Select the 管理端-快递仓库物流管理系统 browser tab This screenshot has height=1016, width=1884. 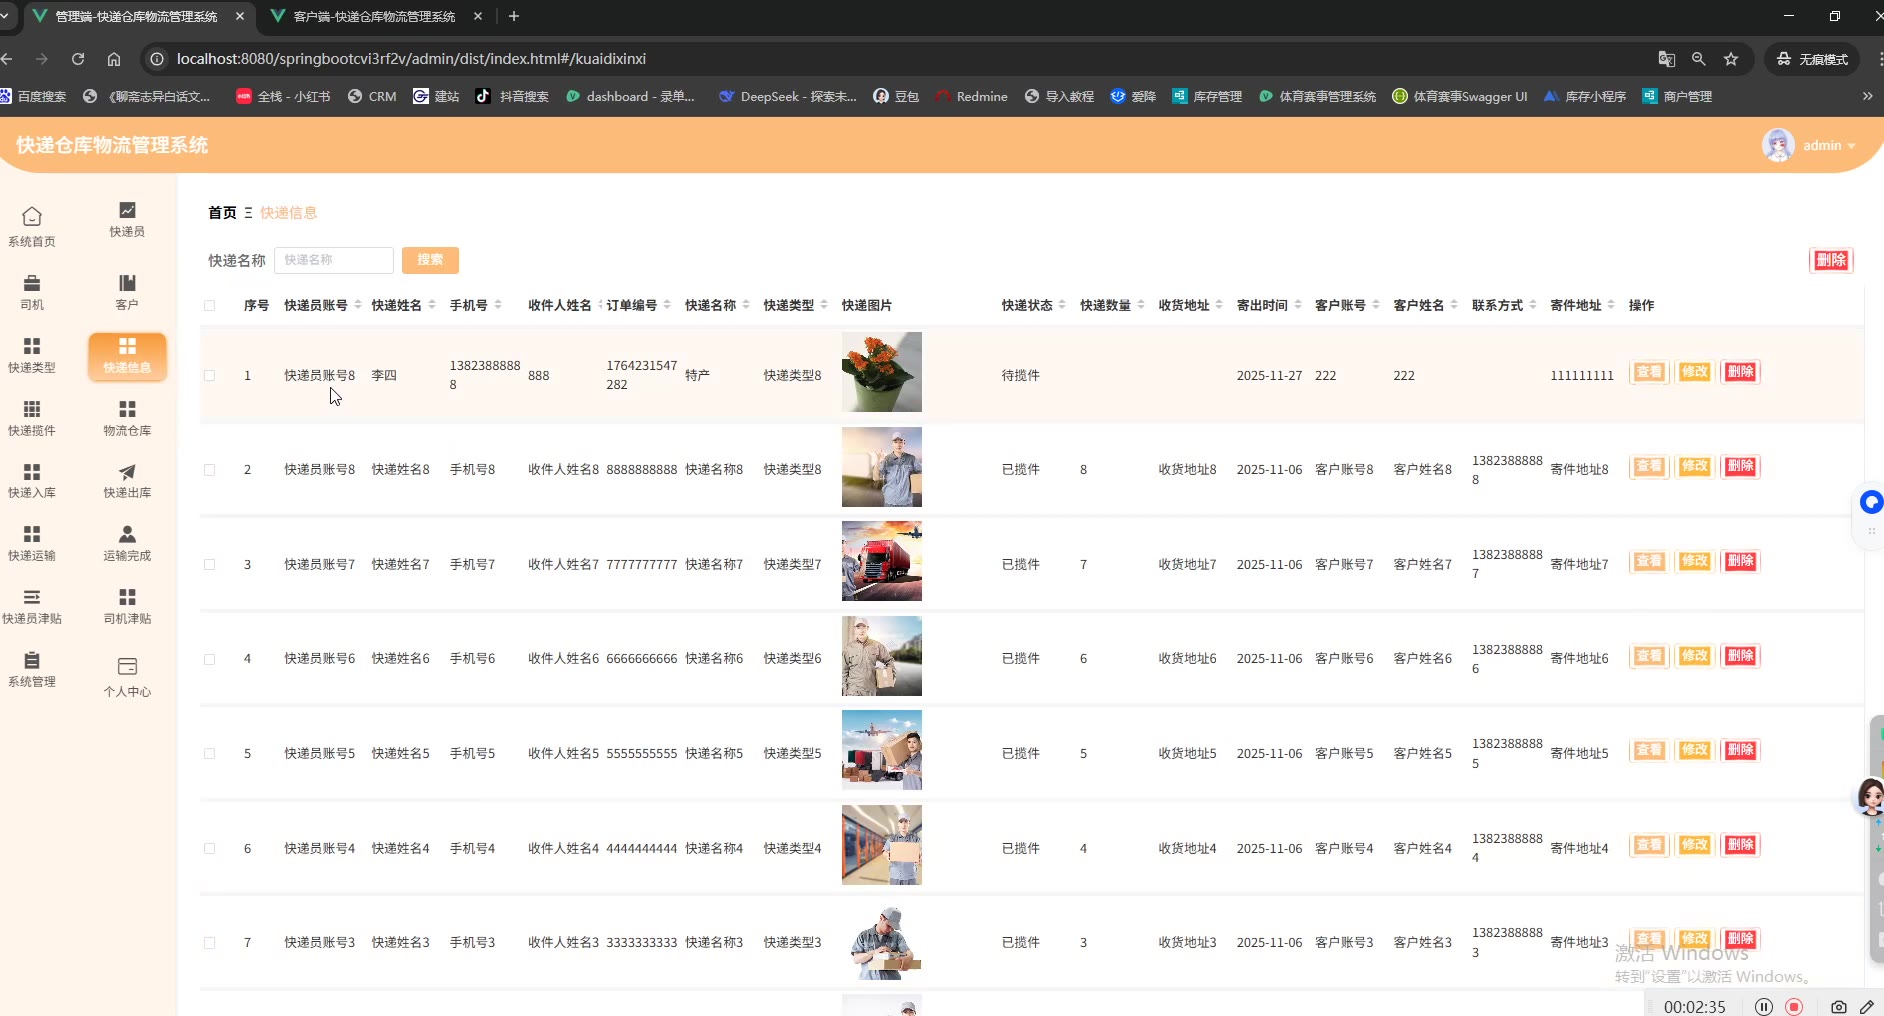click(x=136, y=17)
